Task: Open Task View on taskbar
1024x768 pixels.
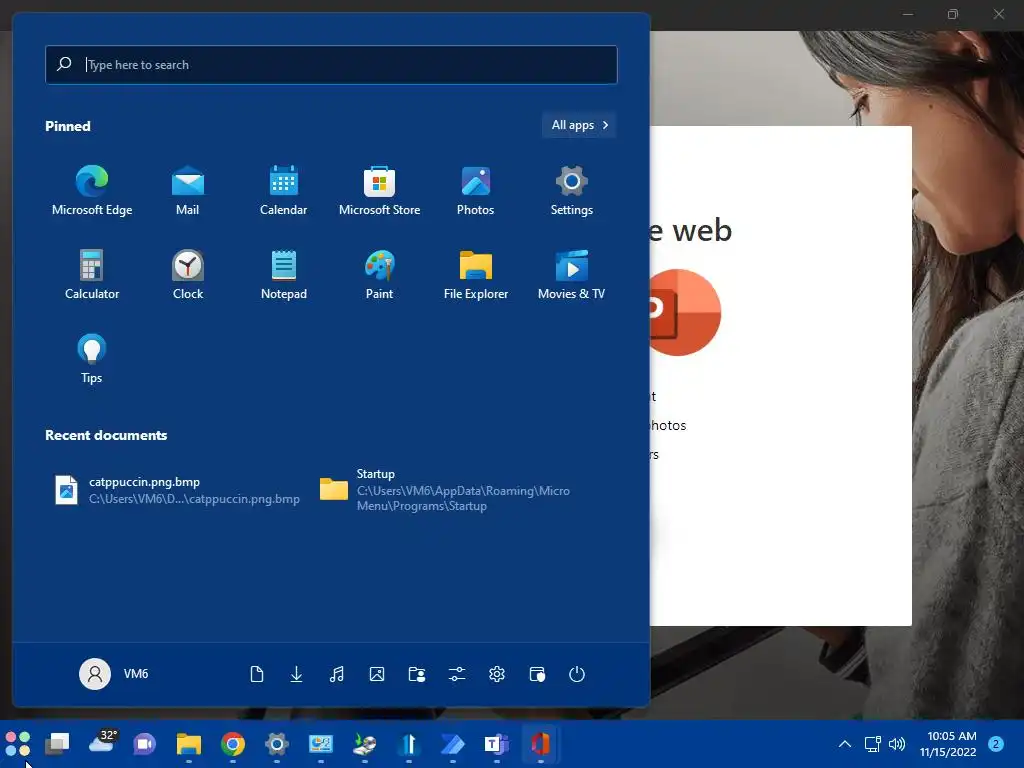Action: 57,744
